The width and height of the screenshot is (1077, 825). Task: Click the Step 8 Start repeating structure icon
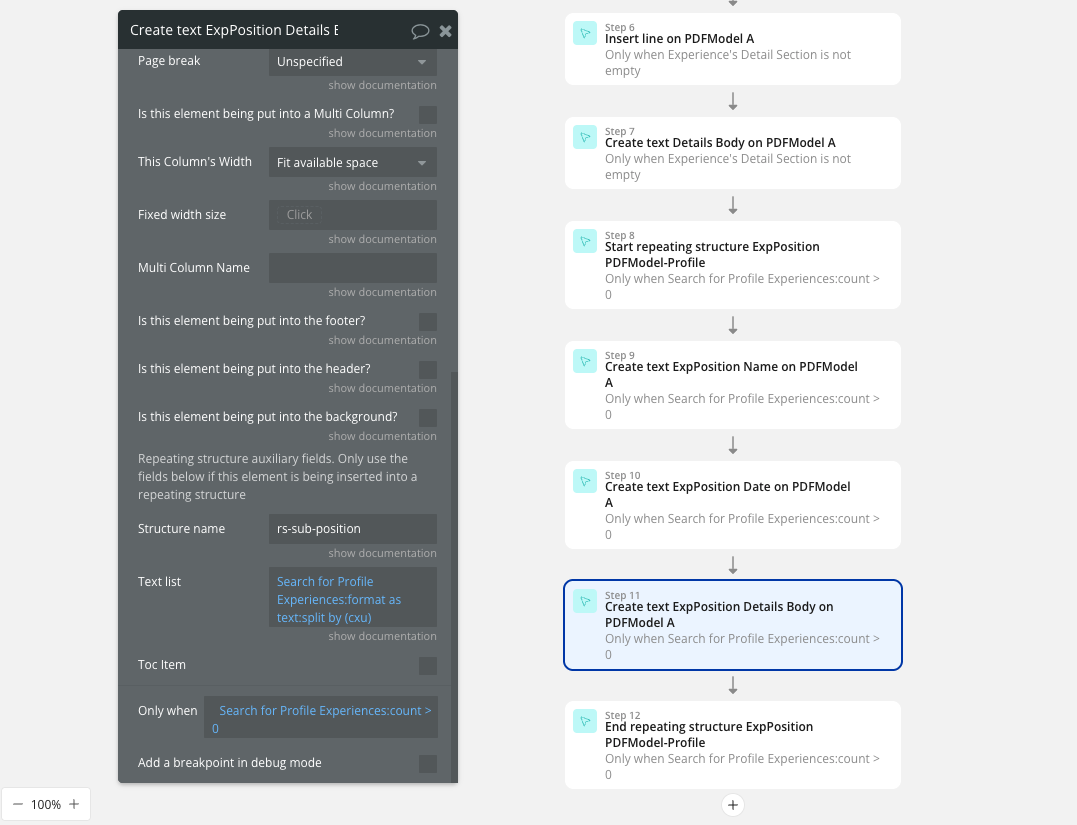point(585,240)
